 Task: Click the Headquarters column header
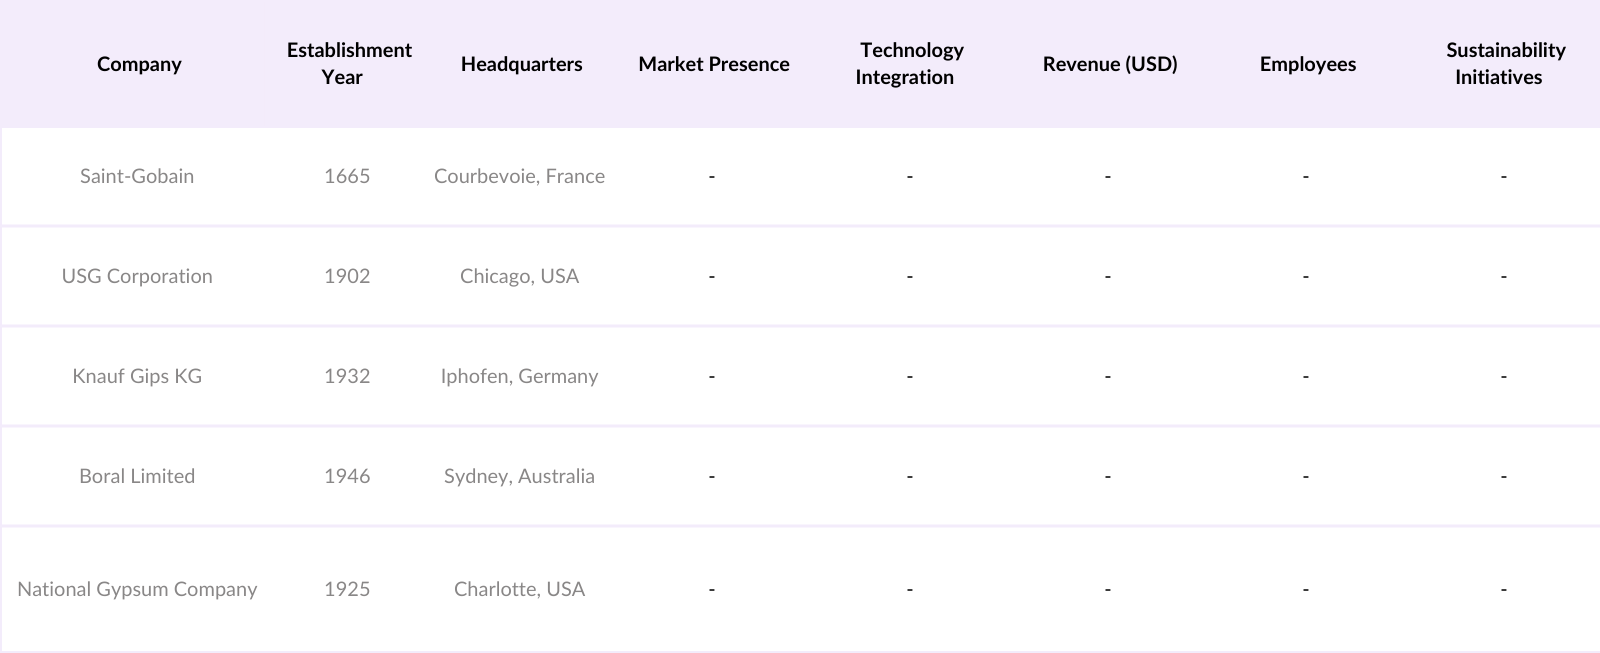[x=521, y=64]
